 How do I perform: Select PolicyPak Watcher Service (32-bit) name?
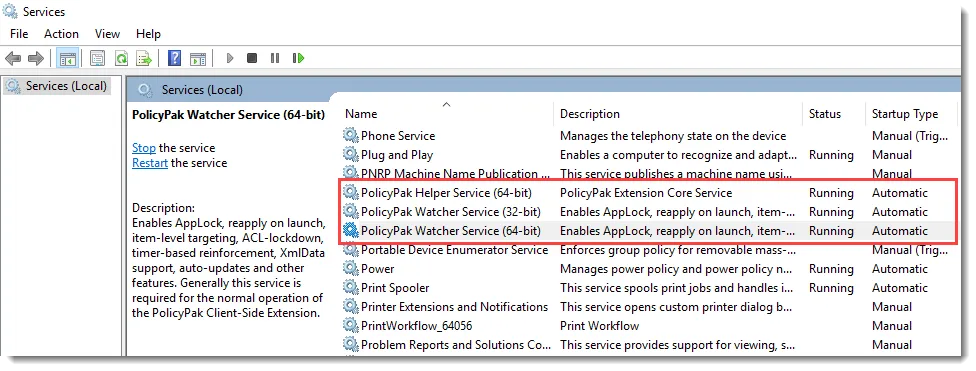point(451,212)
